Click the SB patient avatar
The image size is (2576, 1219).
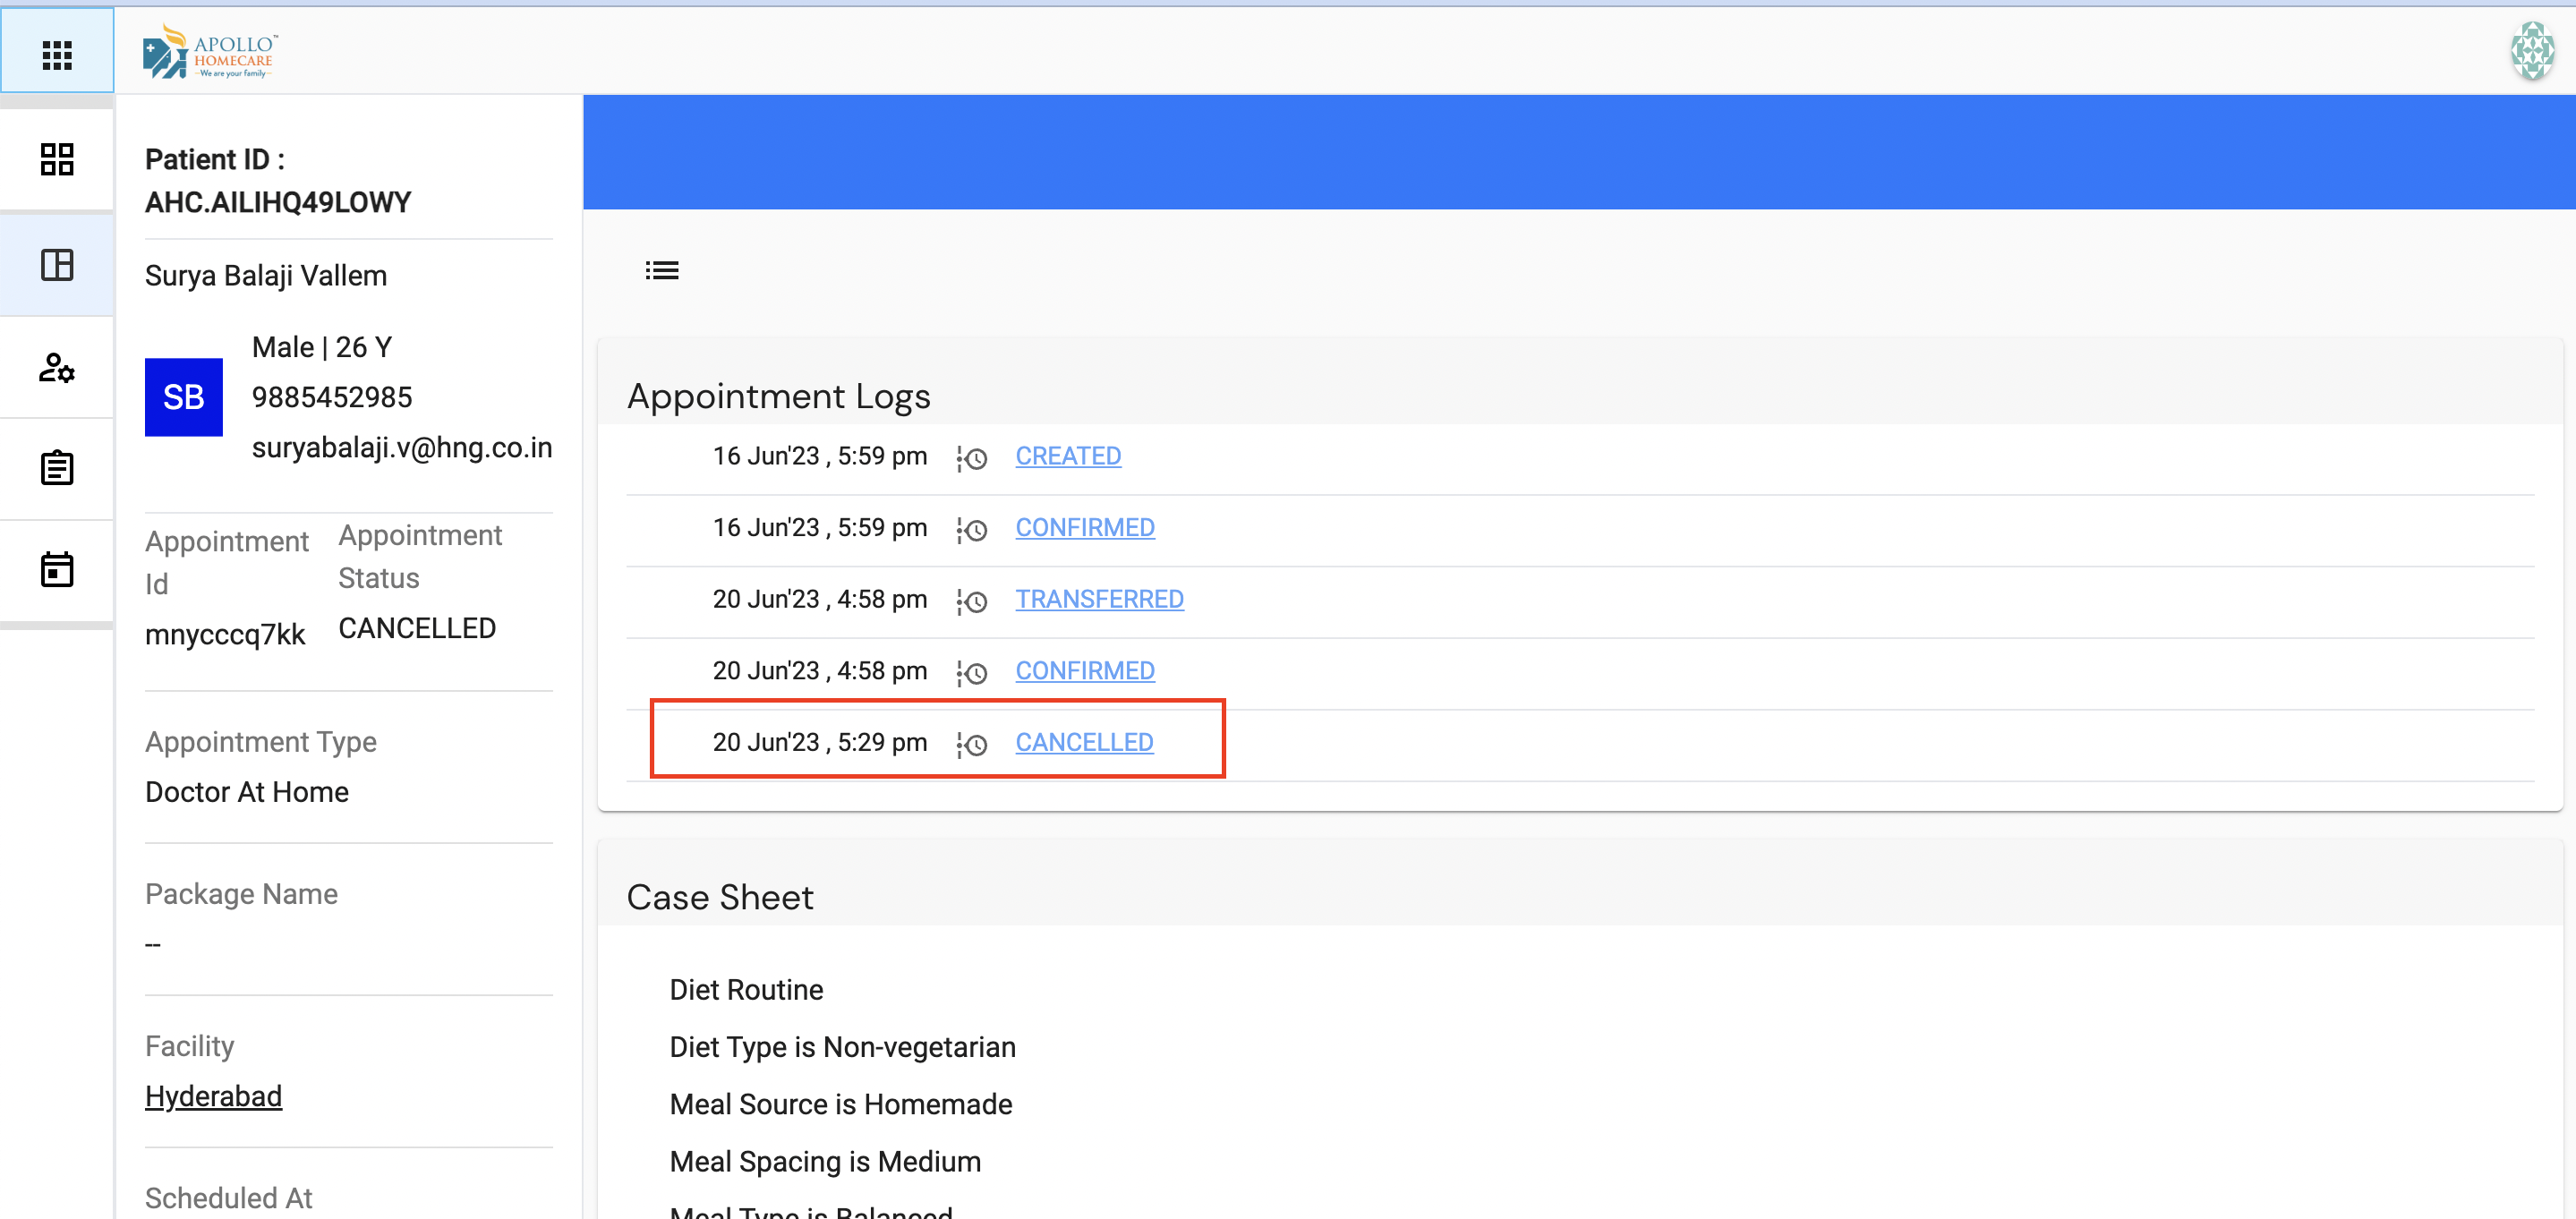(183, 397)
